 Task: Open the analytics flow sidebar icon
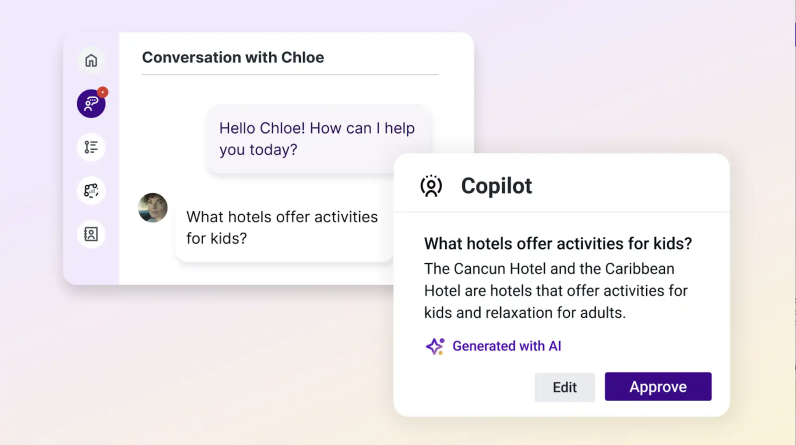(91, 191)
